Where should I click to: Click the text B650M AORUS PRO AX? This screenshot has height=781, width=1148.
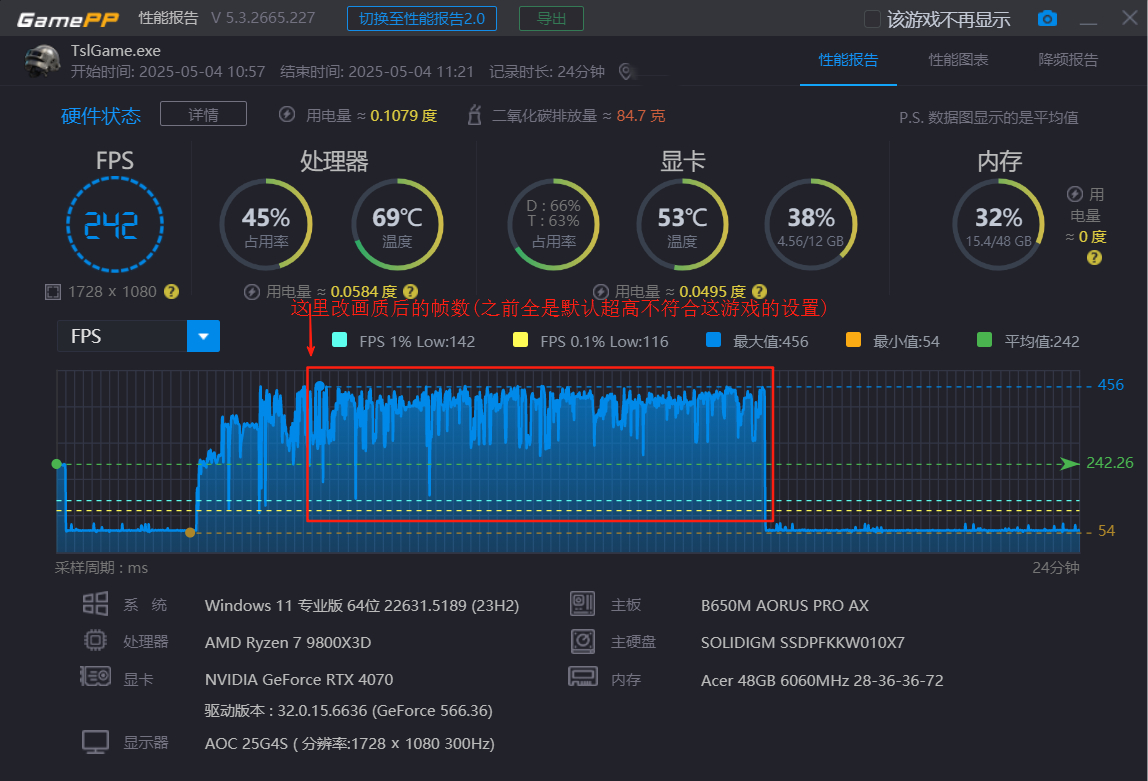coord(785,605)
